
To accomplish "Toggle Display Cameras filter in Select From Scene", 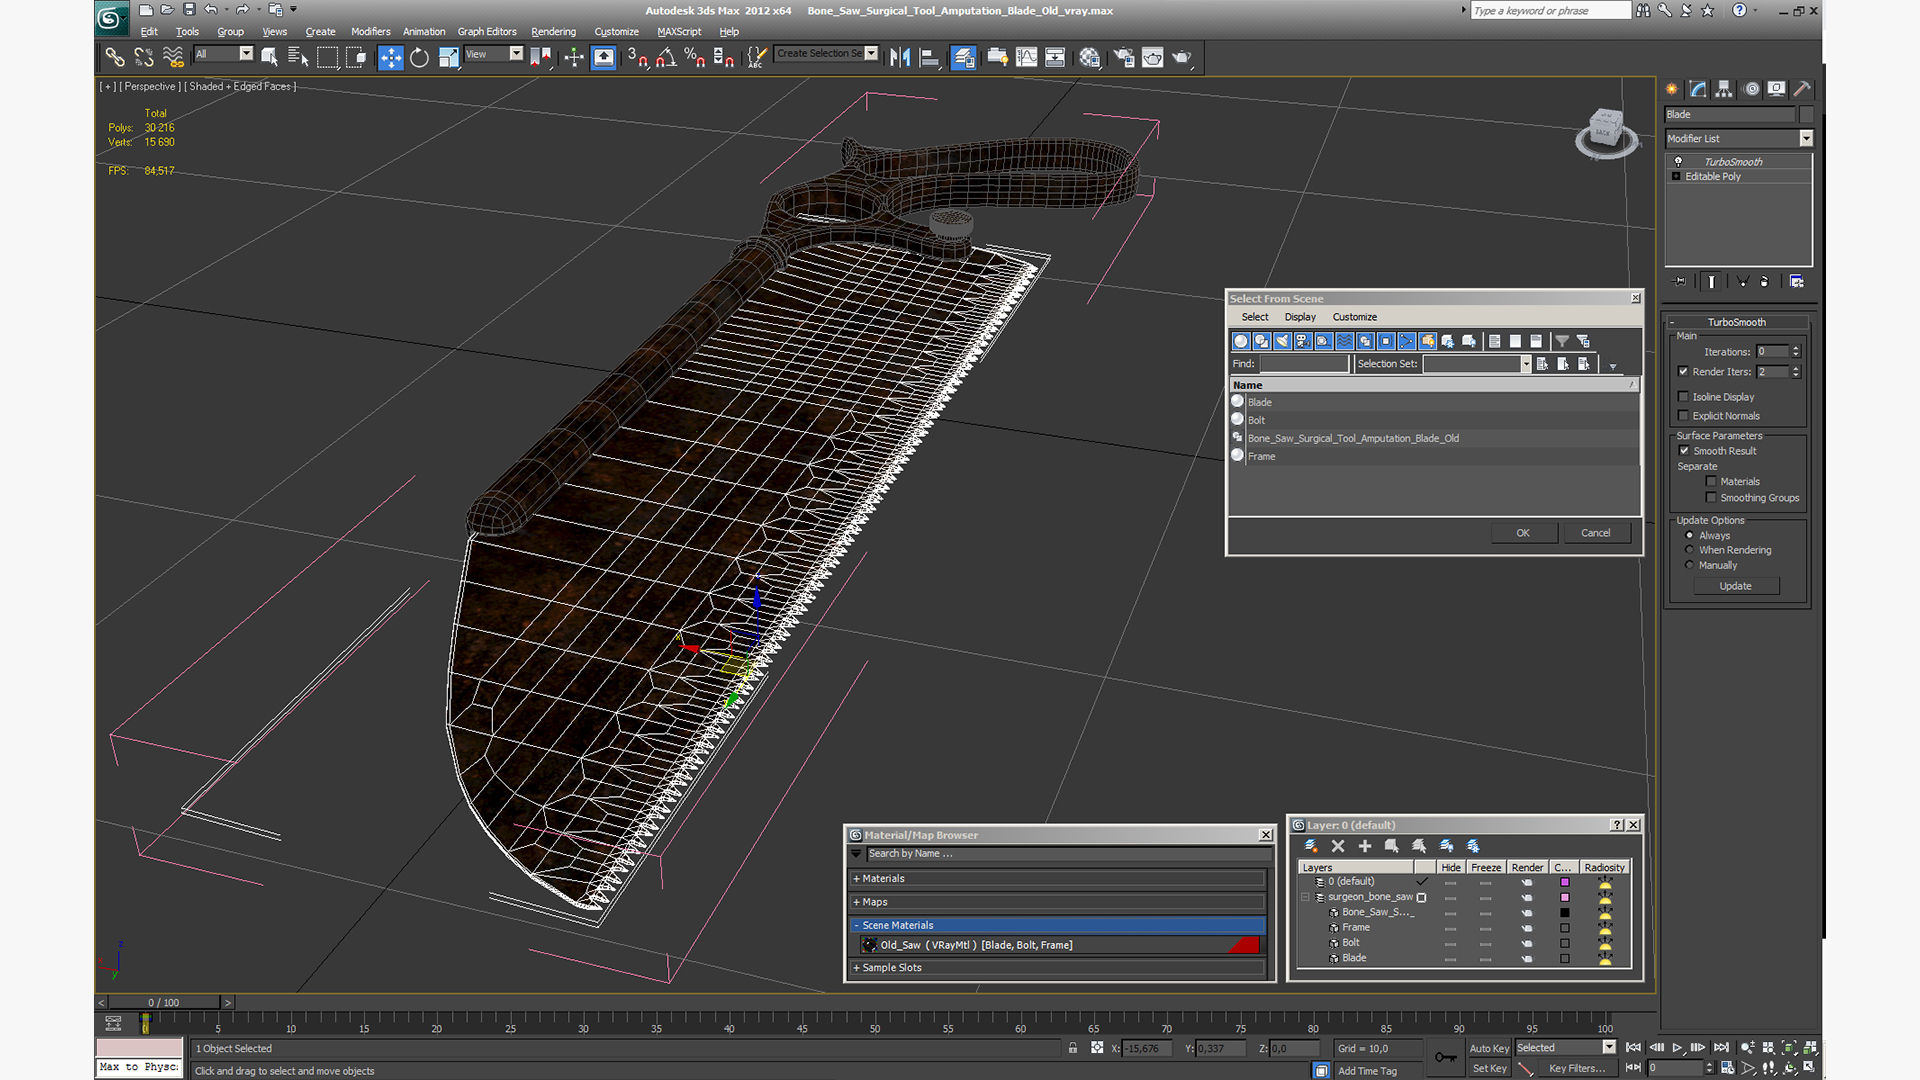I will 1303,341.
